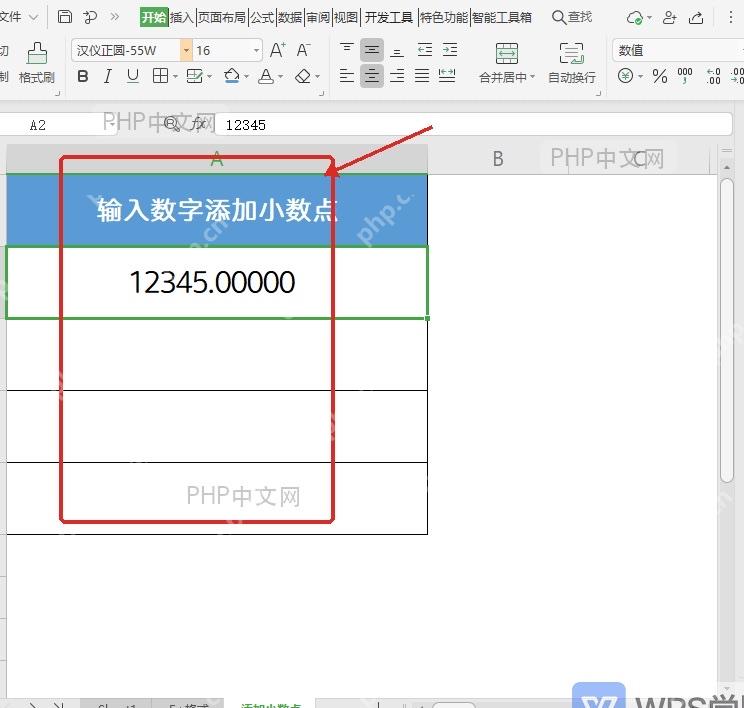Apply the font color A
Screen dimensions: 744x708
pos(266,76)
